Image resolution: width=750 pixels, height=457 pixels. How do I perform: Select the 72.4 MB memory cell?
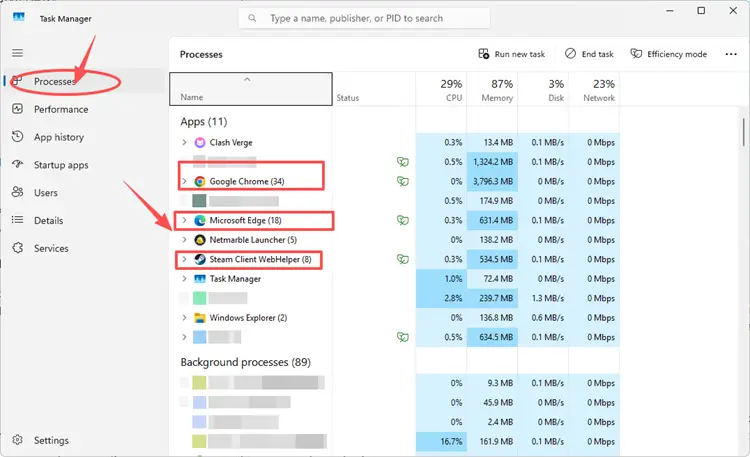(x=492, y=279)
